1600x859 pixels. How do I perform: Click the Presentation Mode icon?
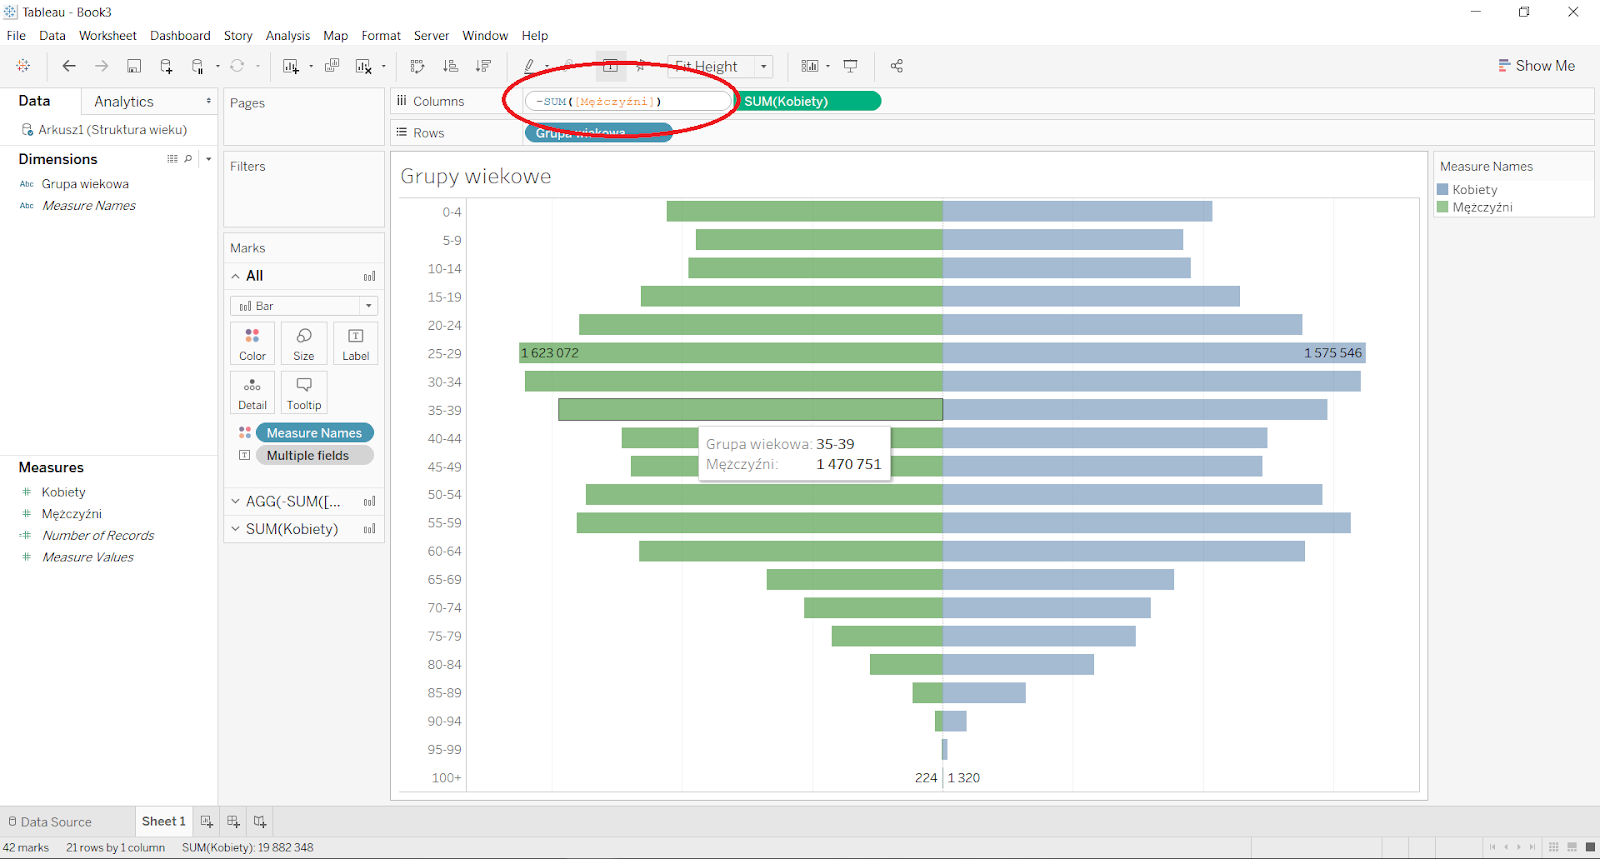coord(851,66)
